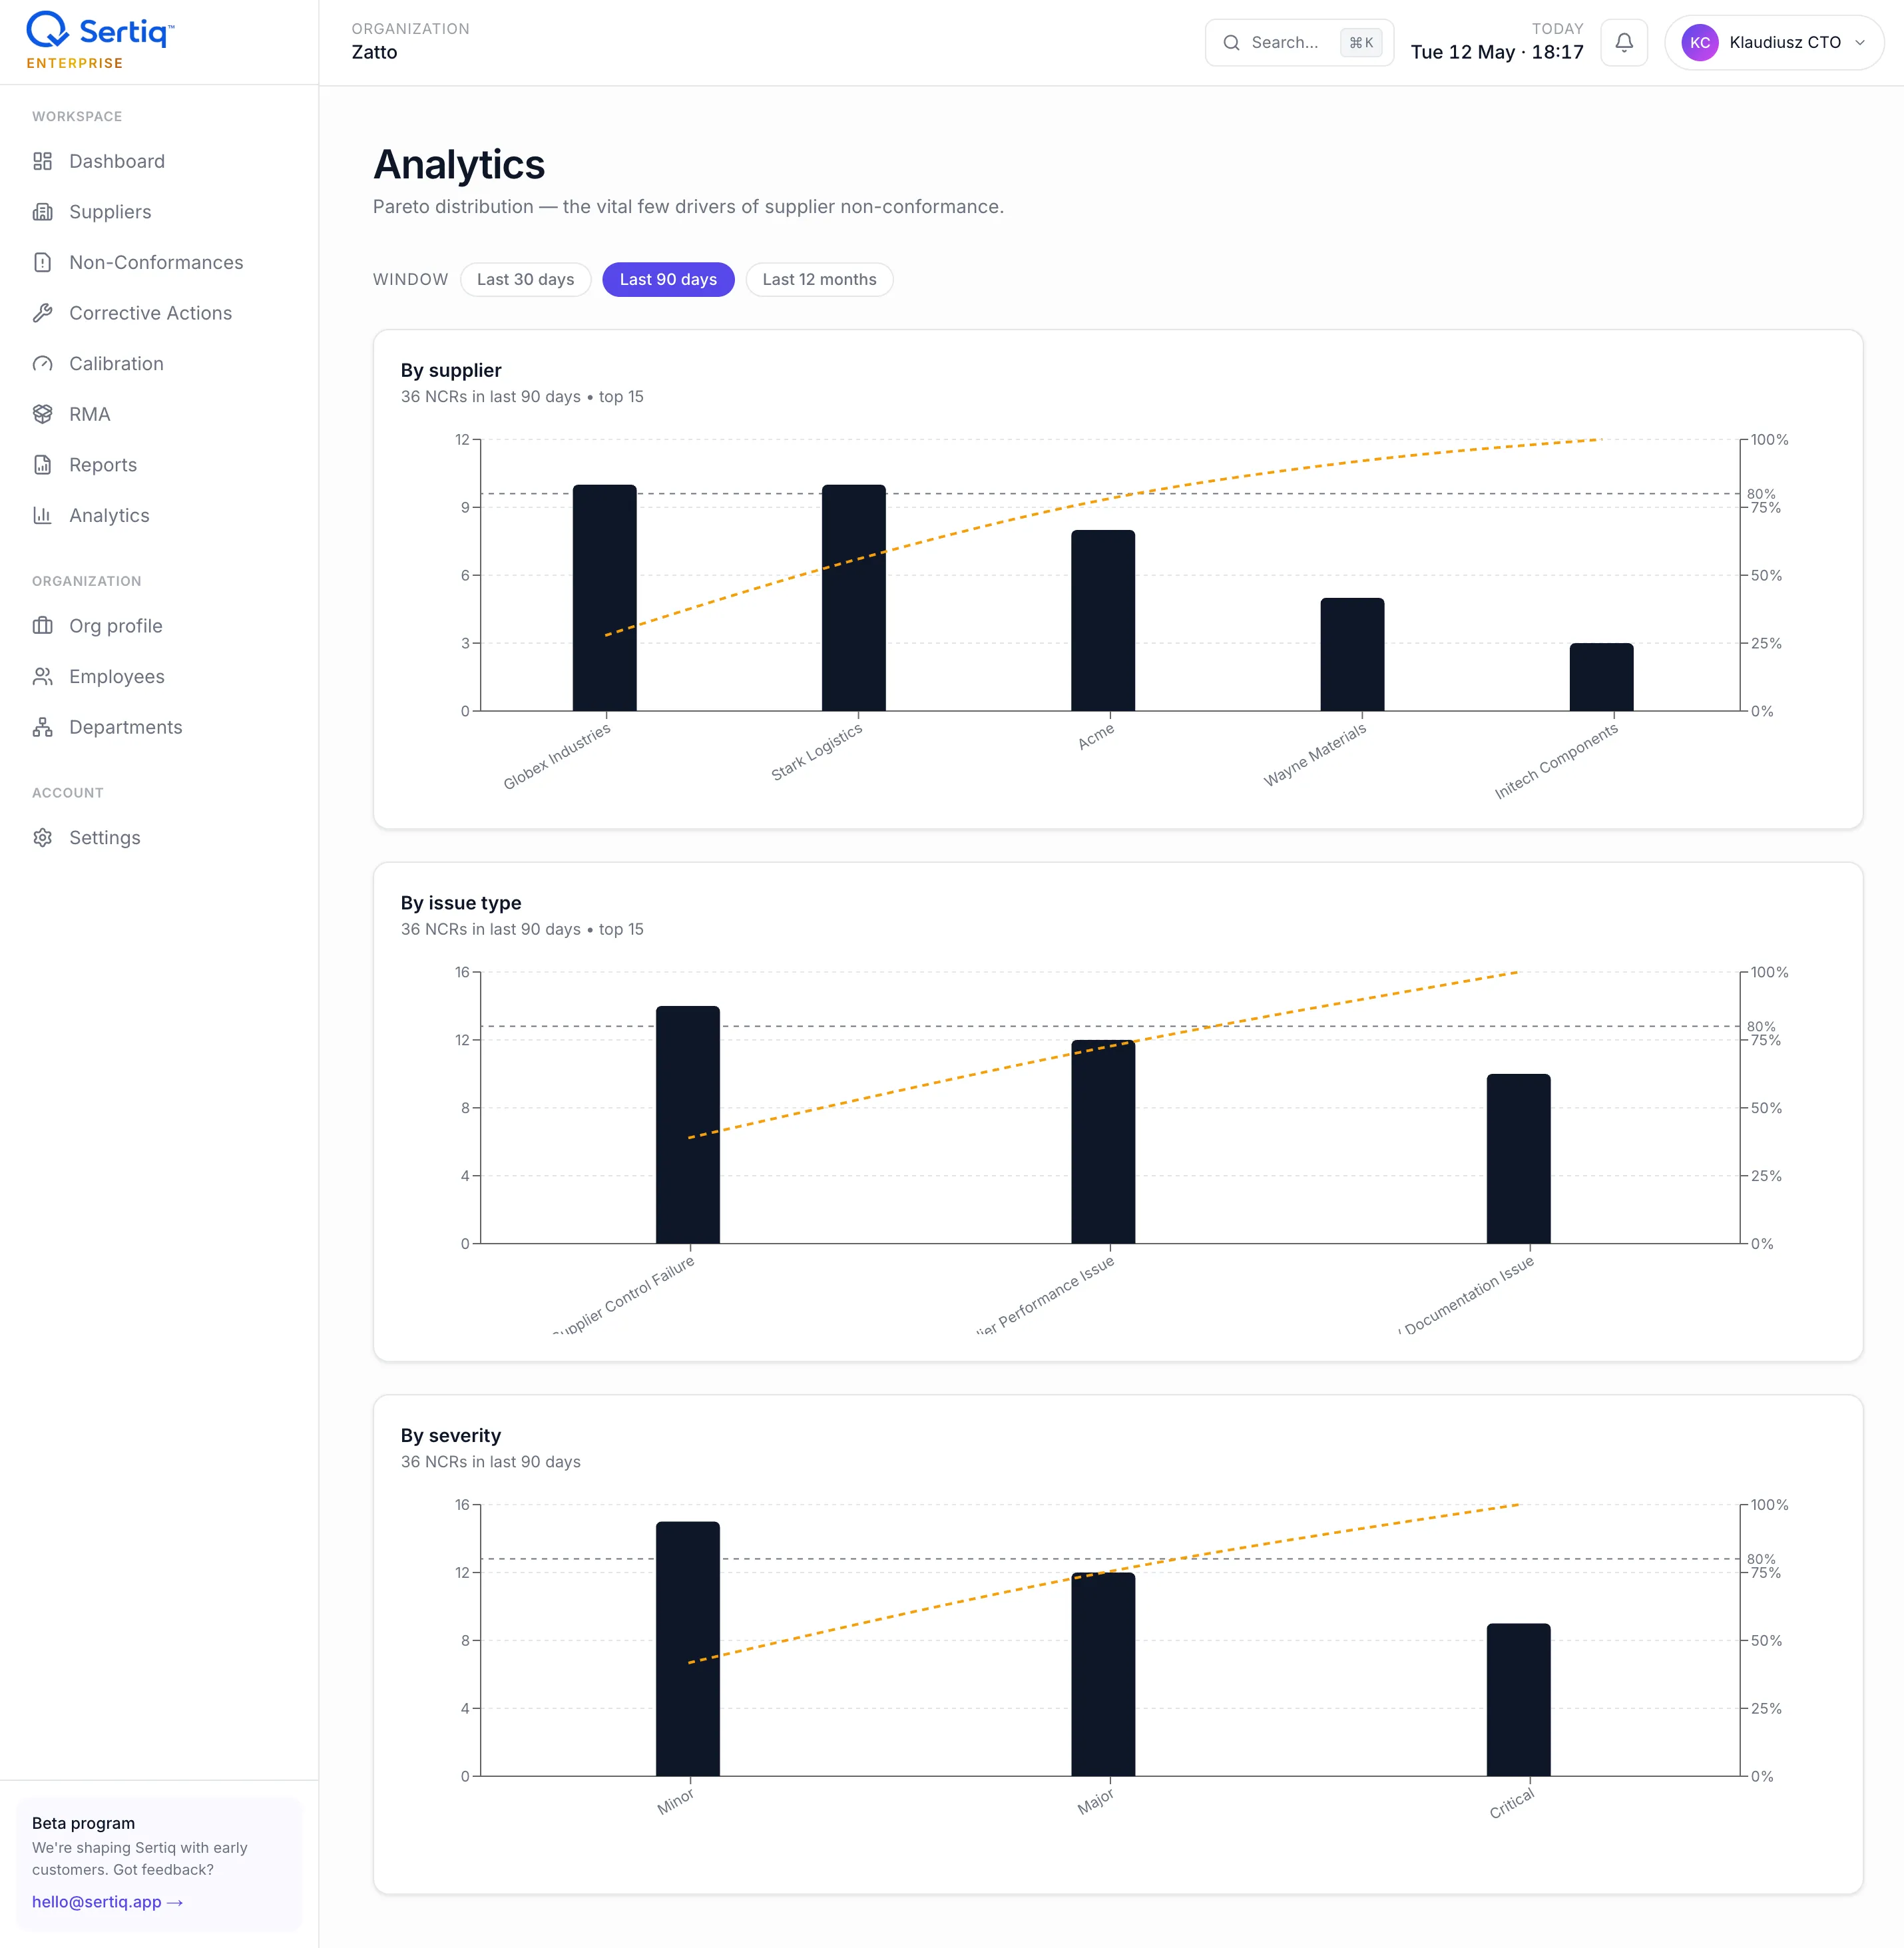Focus the Search input field

click(1299, 42)
